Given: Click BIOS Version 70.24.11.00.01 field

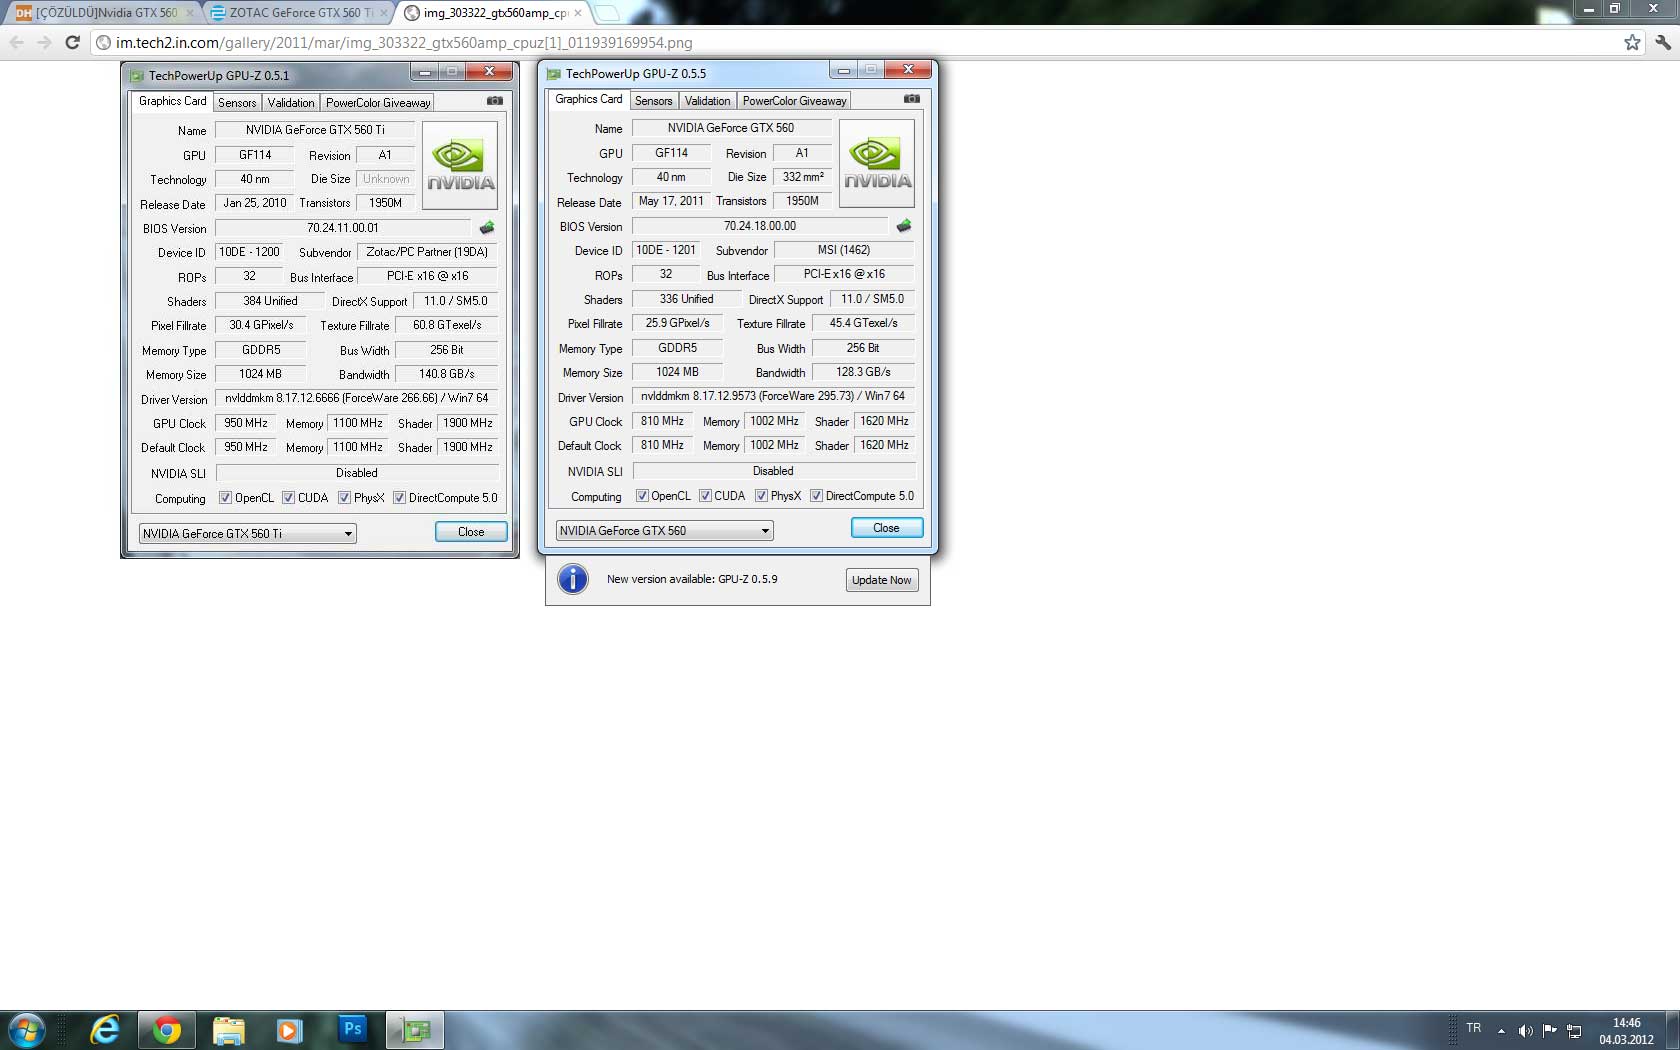Looking at the screenshot, I should (343, 228).
